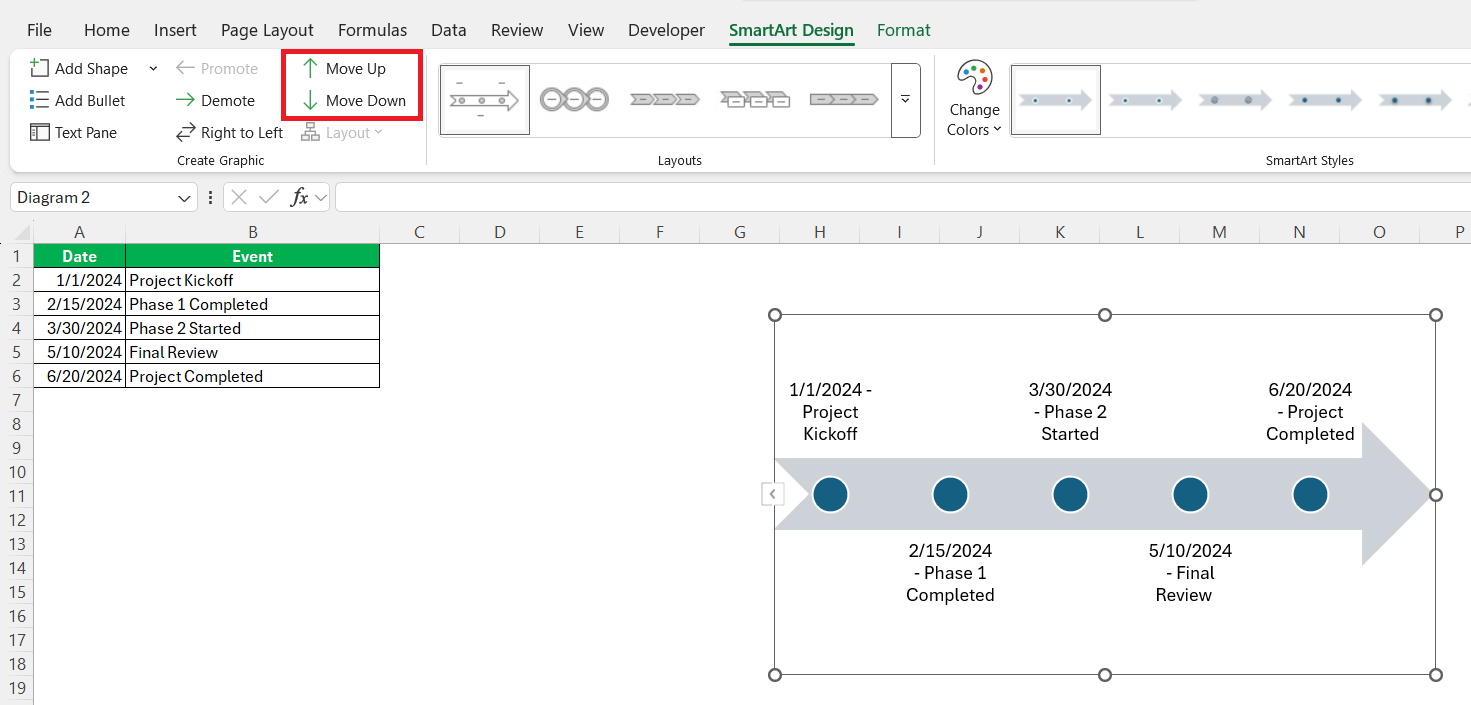
Task: Click Add Bullet in the ribbon
Action: 78,100
